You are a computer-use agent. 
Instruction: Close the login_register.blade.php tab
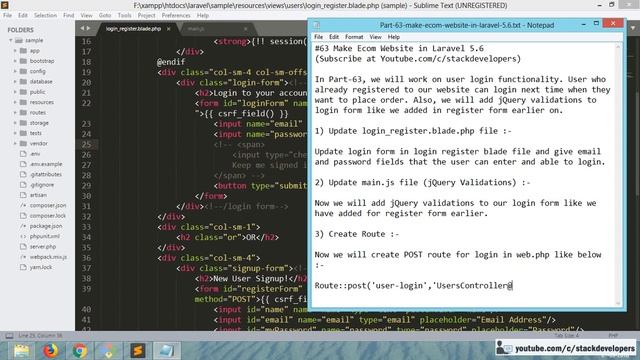[x=169, y=29]
